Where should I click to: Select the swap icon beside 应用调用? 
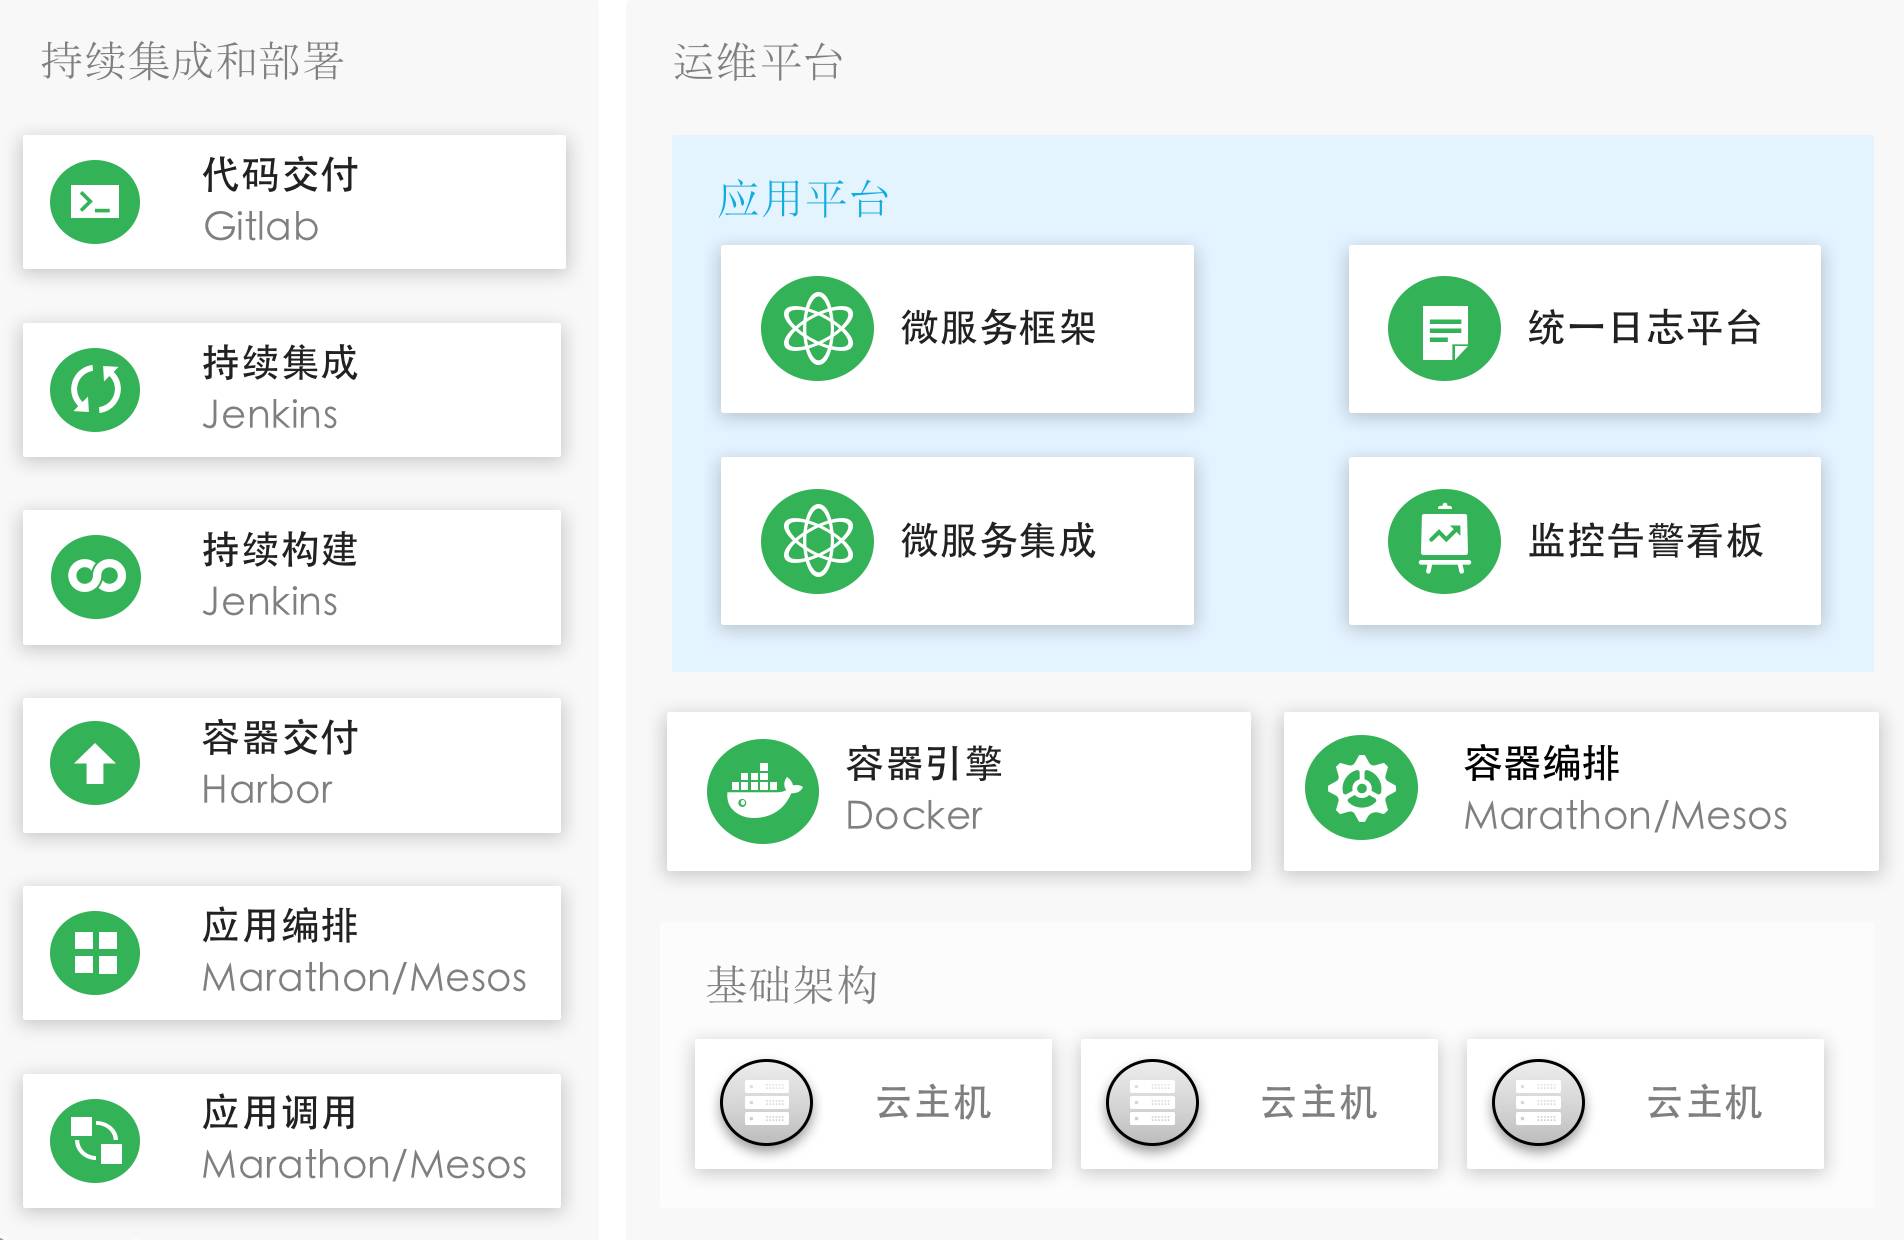(x=95, y=1140)
